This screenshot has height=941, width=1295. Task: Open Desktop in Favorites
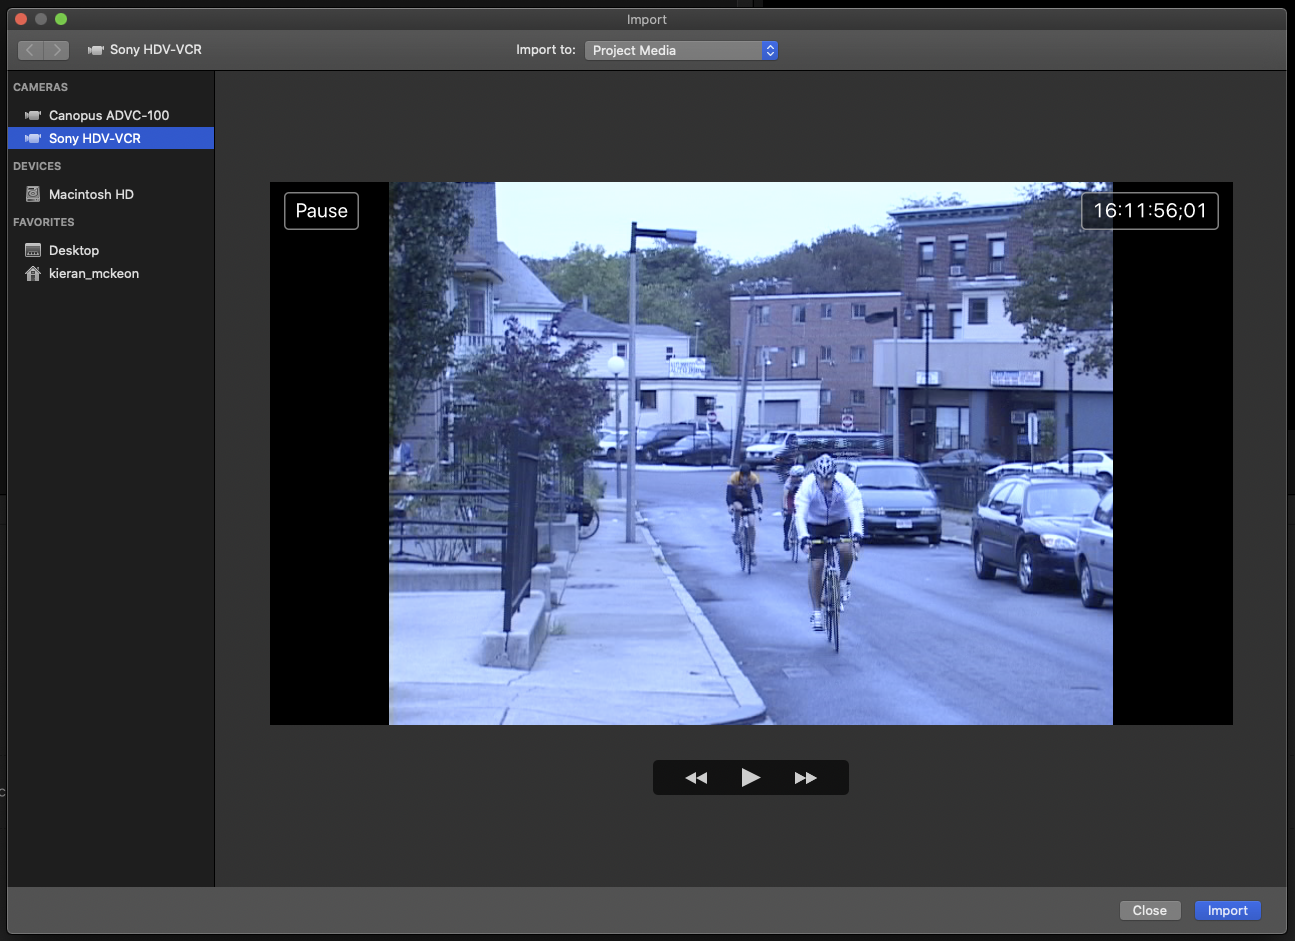pos(110,250)
